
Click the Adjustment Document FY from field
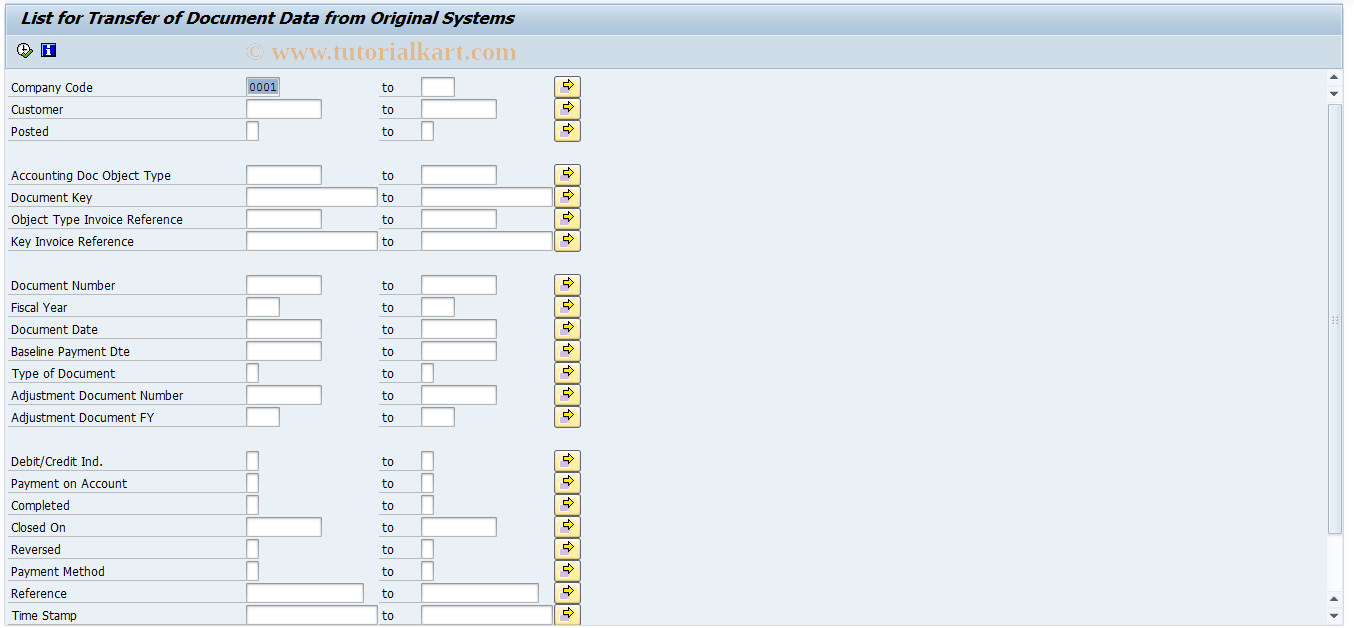263,417
